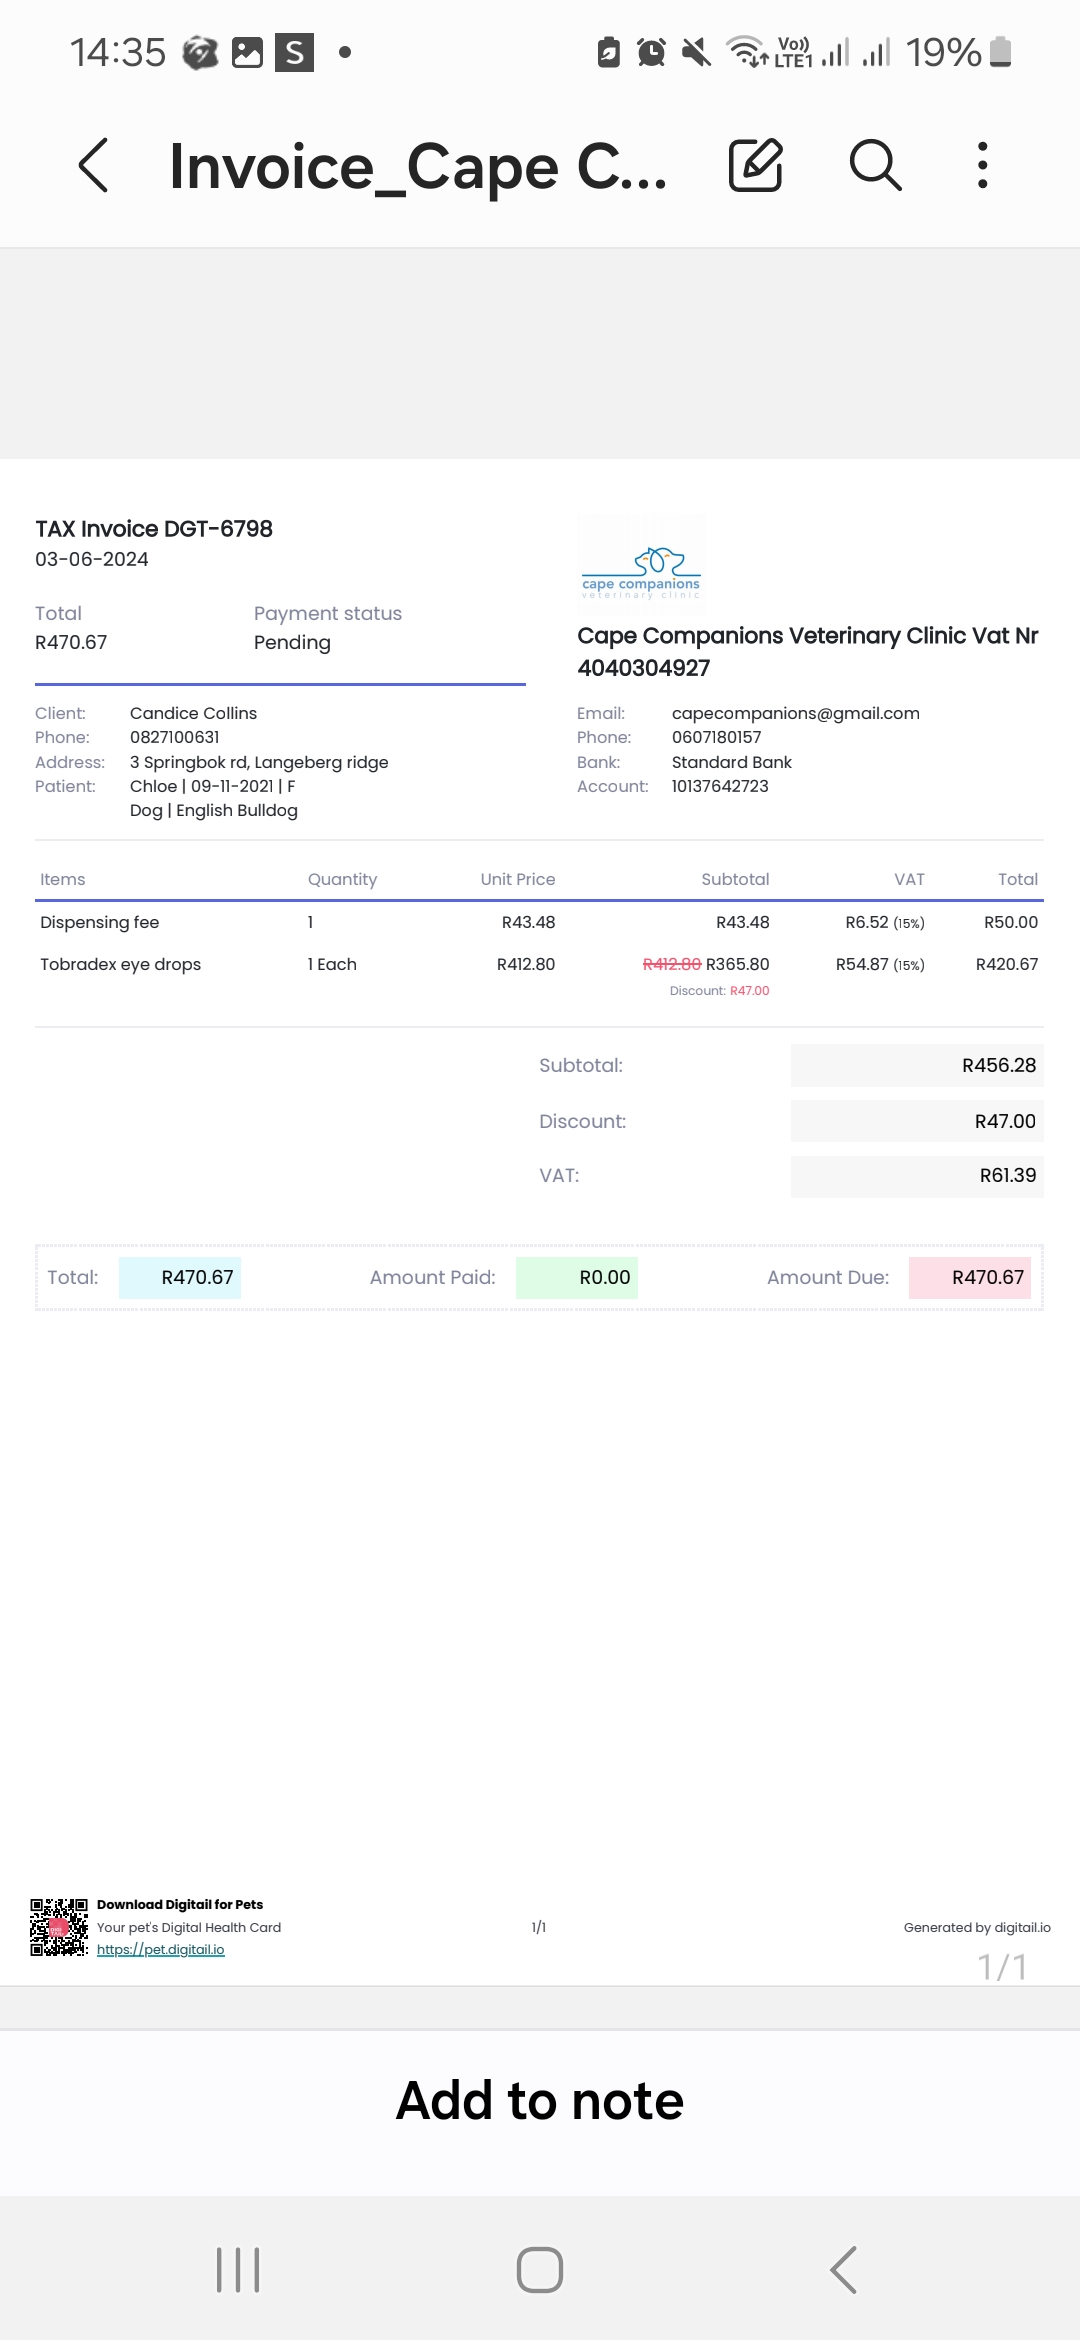Select the Invoice_Cape C... document title
Image resolution: width=1080 pixels, height=2340 pixels.
click(x=418, y=166)
